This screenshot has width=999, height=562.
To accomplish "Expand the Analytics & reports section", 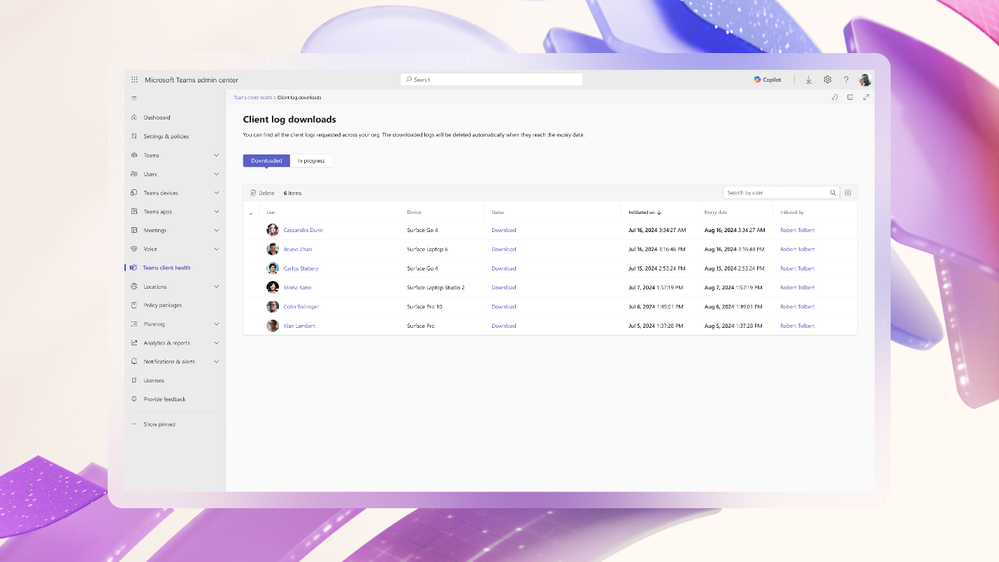I will coord(217,343).
